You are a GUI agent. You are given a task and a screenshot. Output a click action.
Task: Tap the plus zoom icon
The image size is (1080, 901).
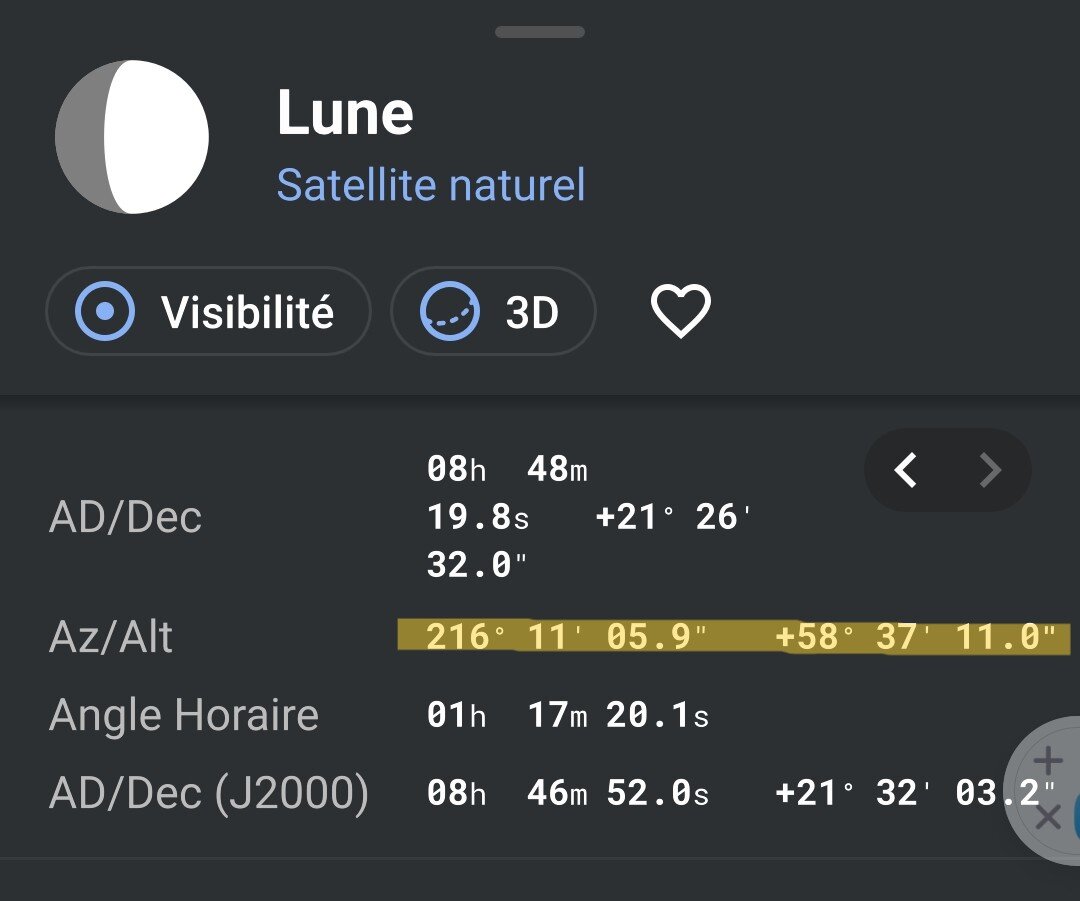[x=1047, y=762]
